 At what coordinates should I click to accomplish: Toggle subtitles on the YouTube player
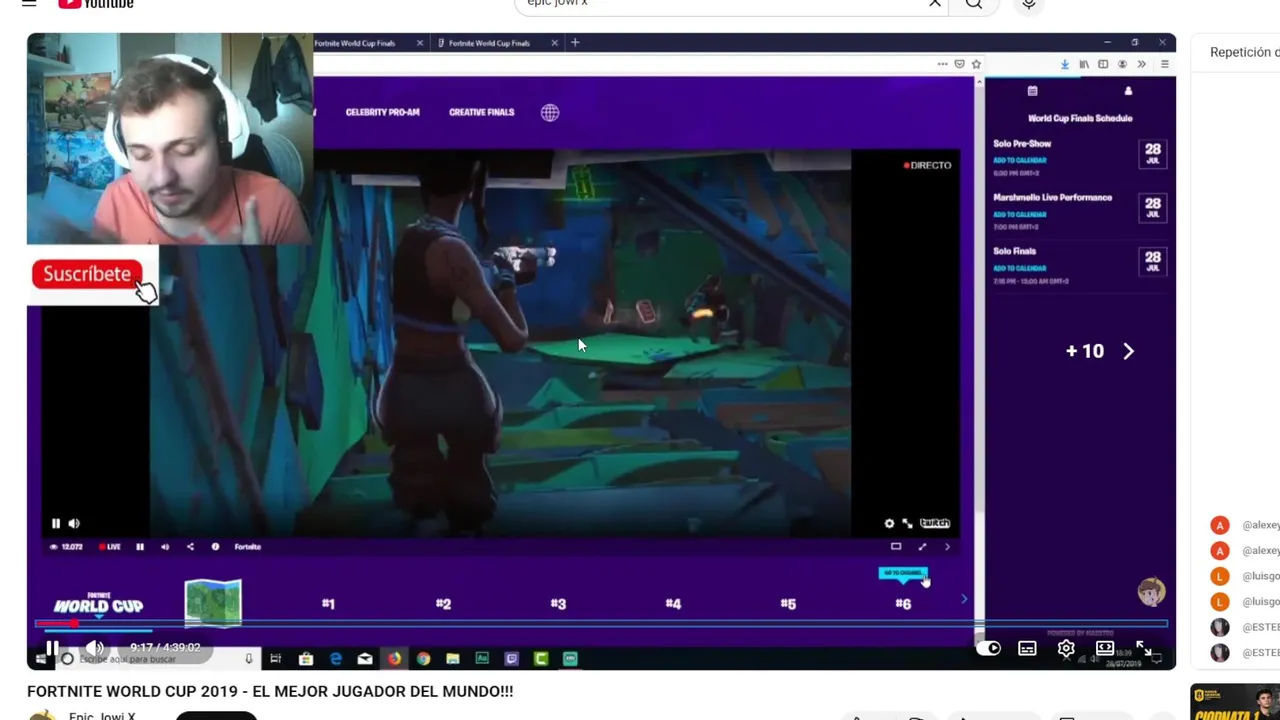[x=1027, y=648]
